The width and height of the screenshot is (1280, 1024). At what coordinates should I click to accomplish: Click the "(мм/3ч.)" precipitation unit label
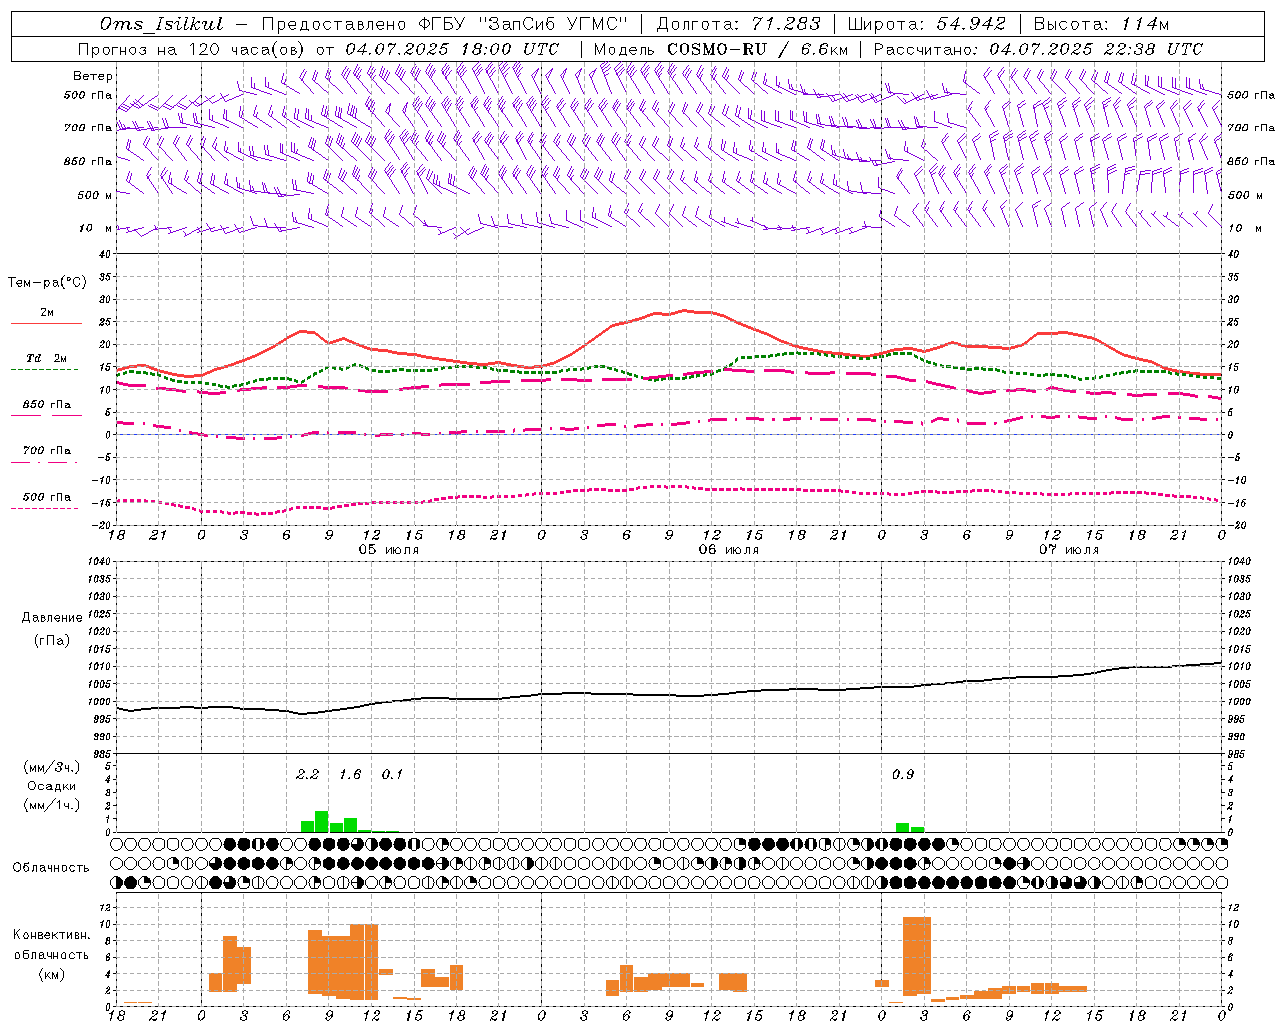click(52, 767)
